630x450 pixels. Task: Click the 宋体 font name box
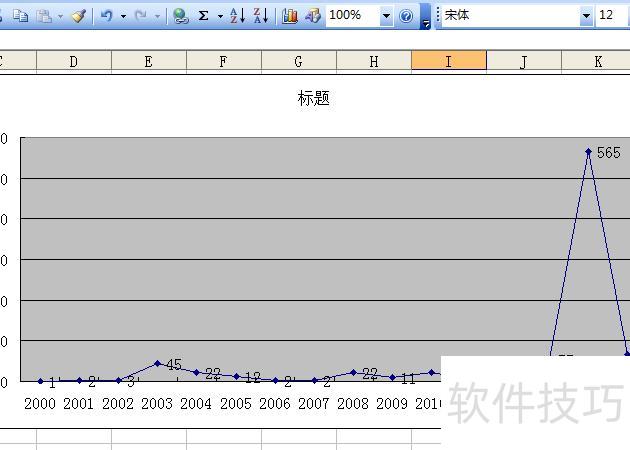pos(511,16)
